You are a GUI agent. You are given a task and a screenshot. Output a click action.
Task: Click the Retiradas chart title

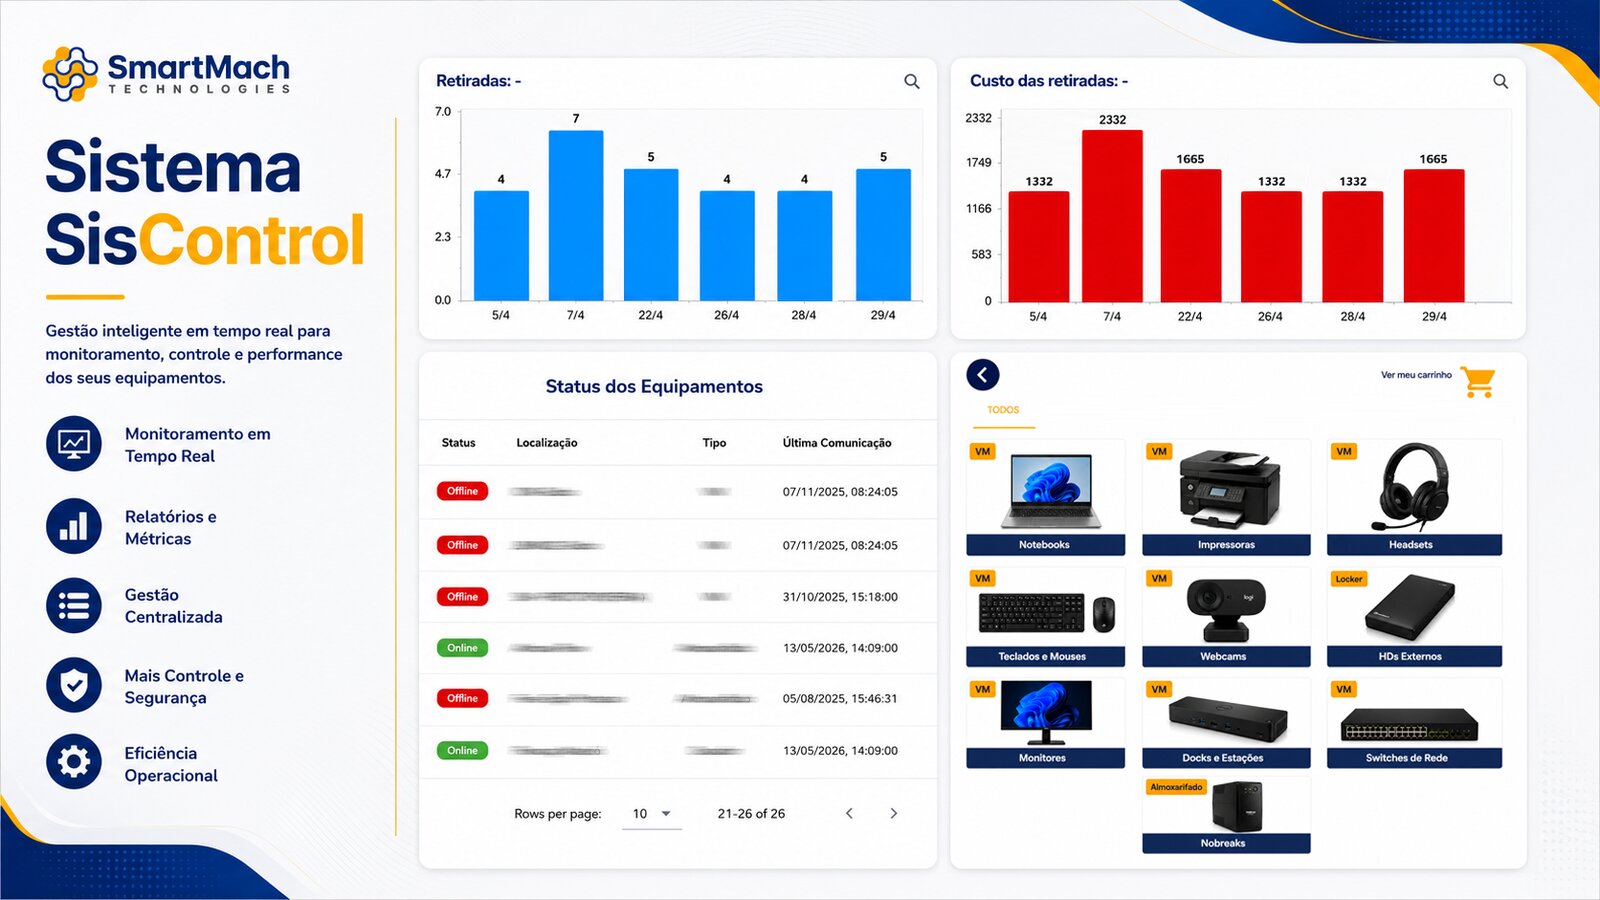point(478,81)
